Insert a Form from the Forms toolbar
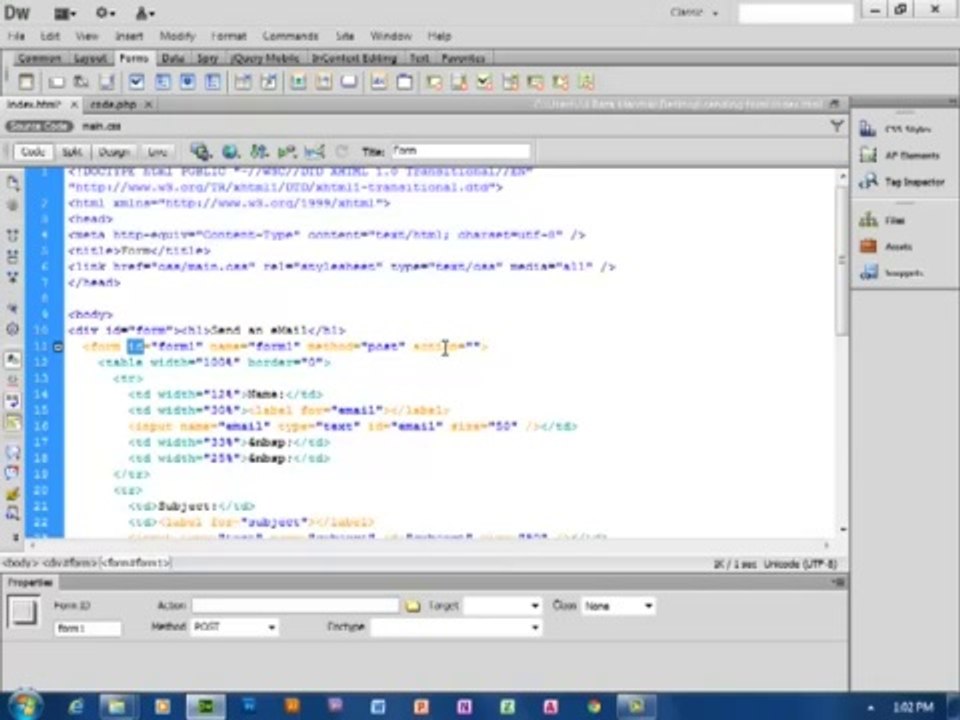This screenshot has height=720, width=960. point(26,81)
